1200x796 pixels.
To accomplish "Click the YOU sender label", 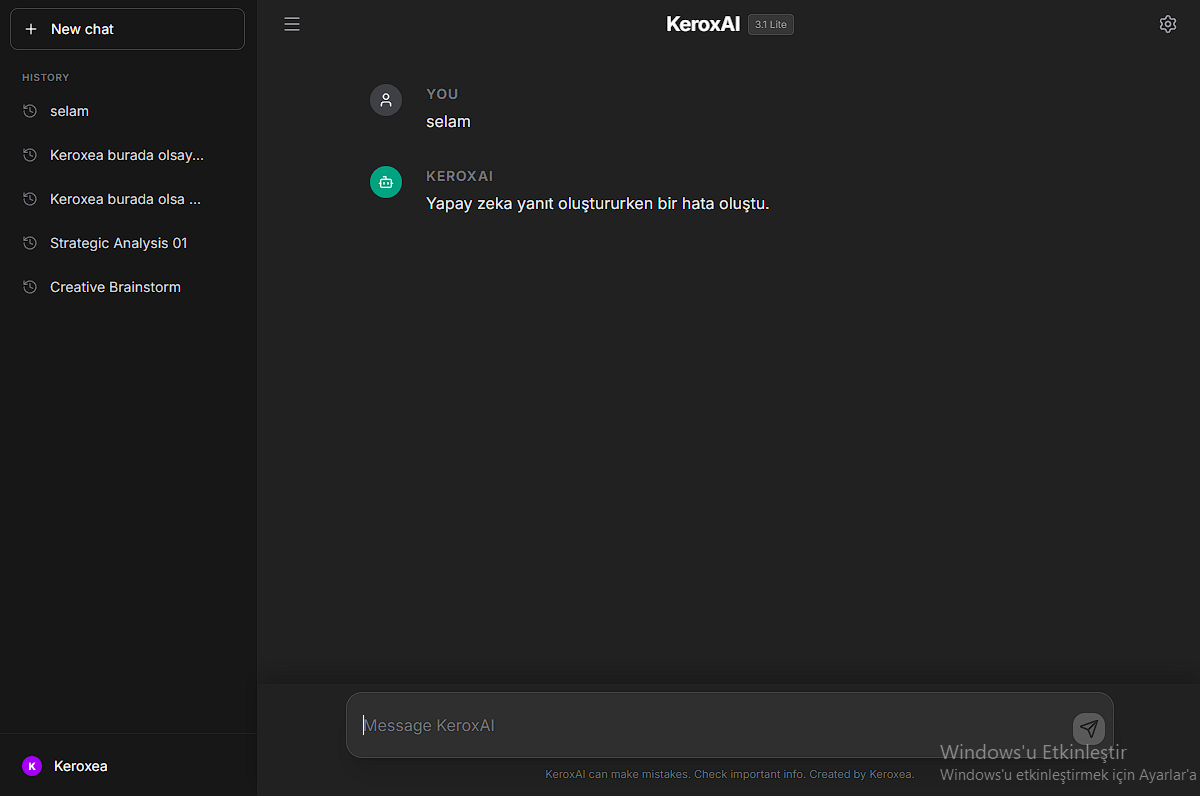I will 442,94.
